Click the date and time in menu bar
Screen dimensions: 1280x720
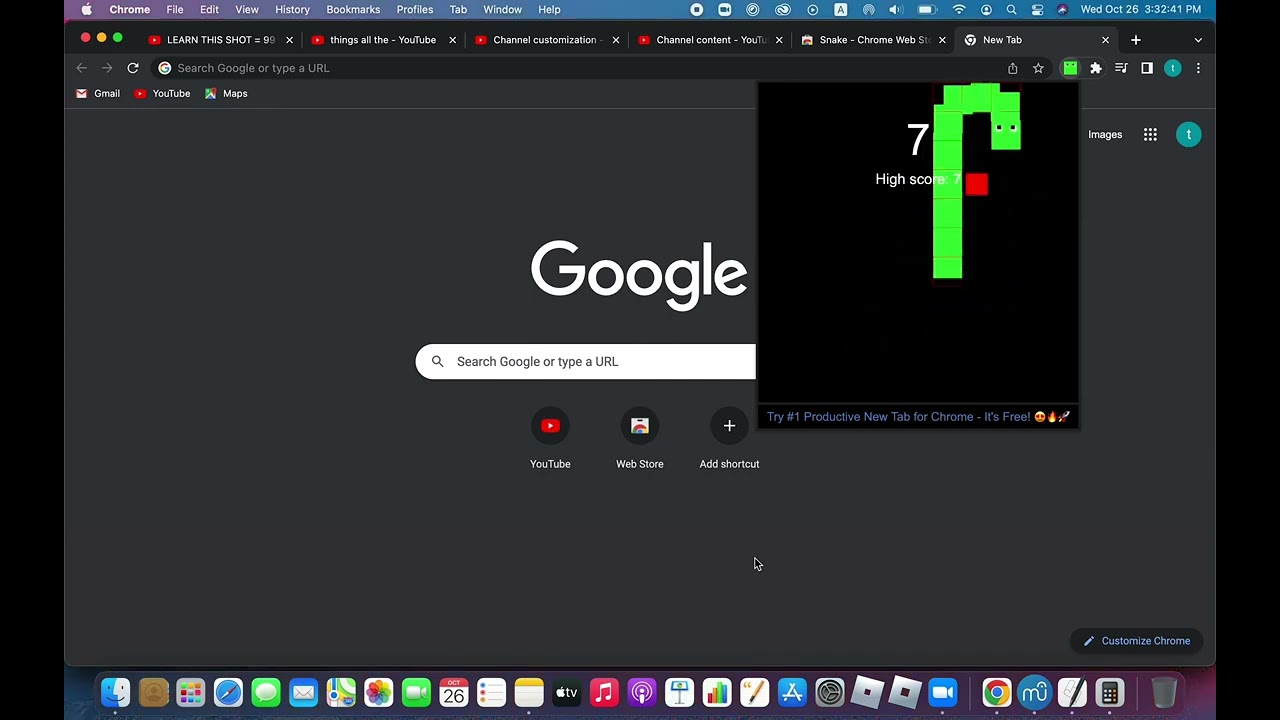pyautogui.click(x=1141, y=9)
